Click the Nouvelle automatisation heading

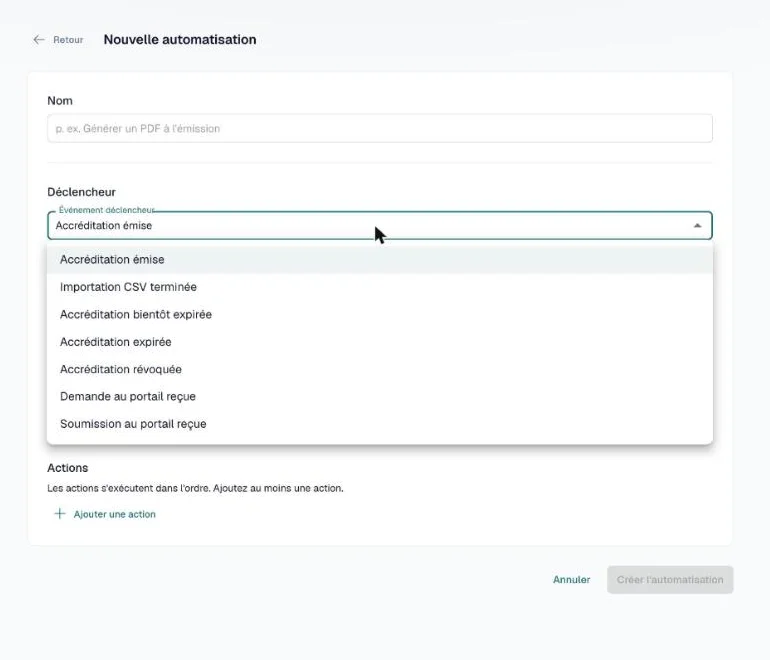click(x=180, y=40)
